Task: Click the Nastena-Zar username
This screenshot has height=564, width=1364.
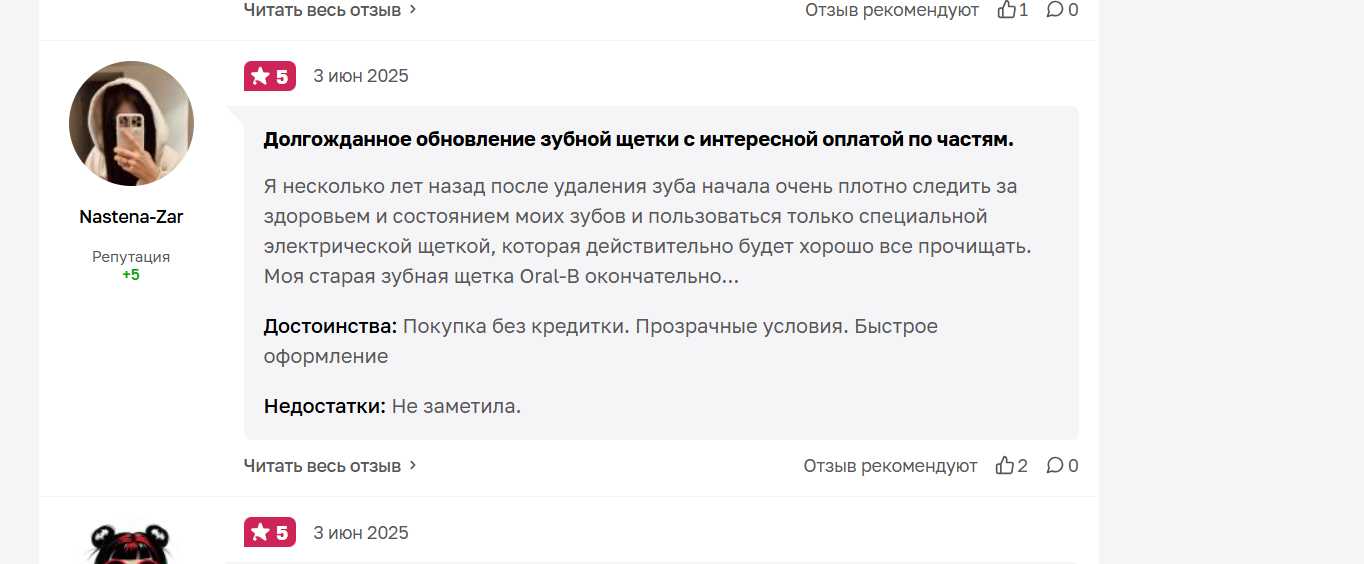Action: point(131,217)
